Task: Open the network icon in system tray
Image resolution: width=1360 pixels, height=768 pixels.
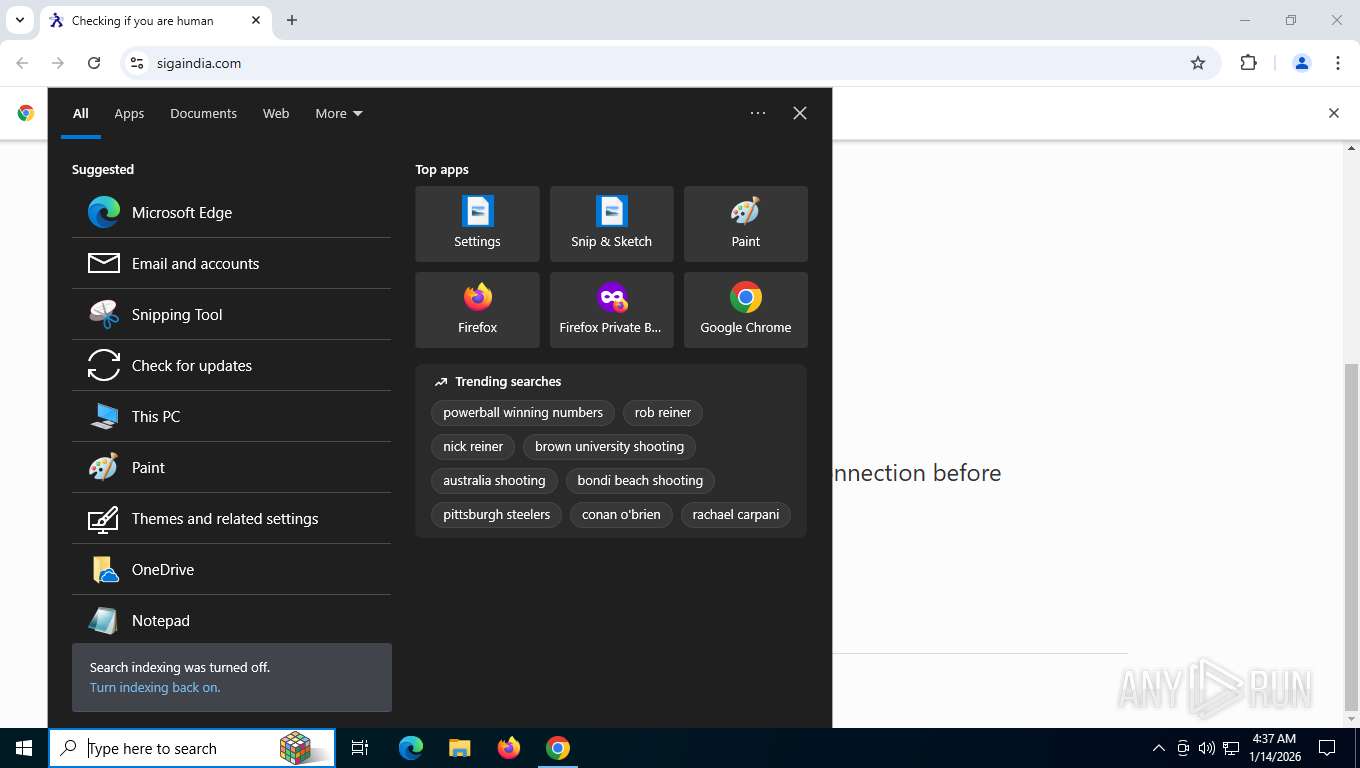Action: 1231,748
